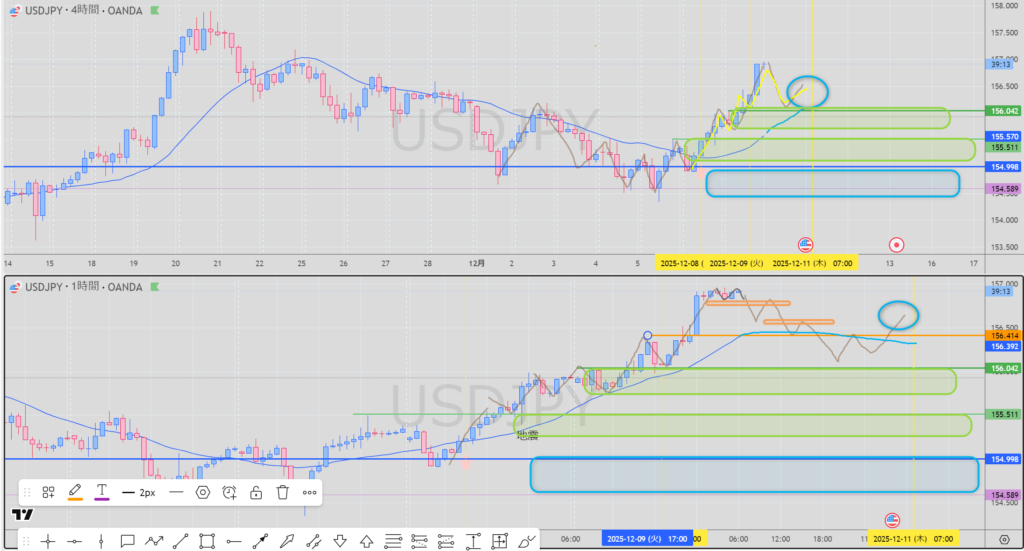
Task: Select the callout comment tool
Action: (x=127, y=541)
